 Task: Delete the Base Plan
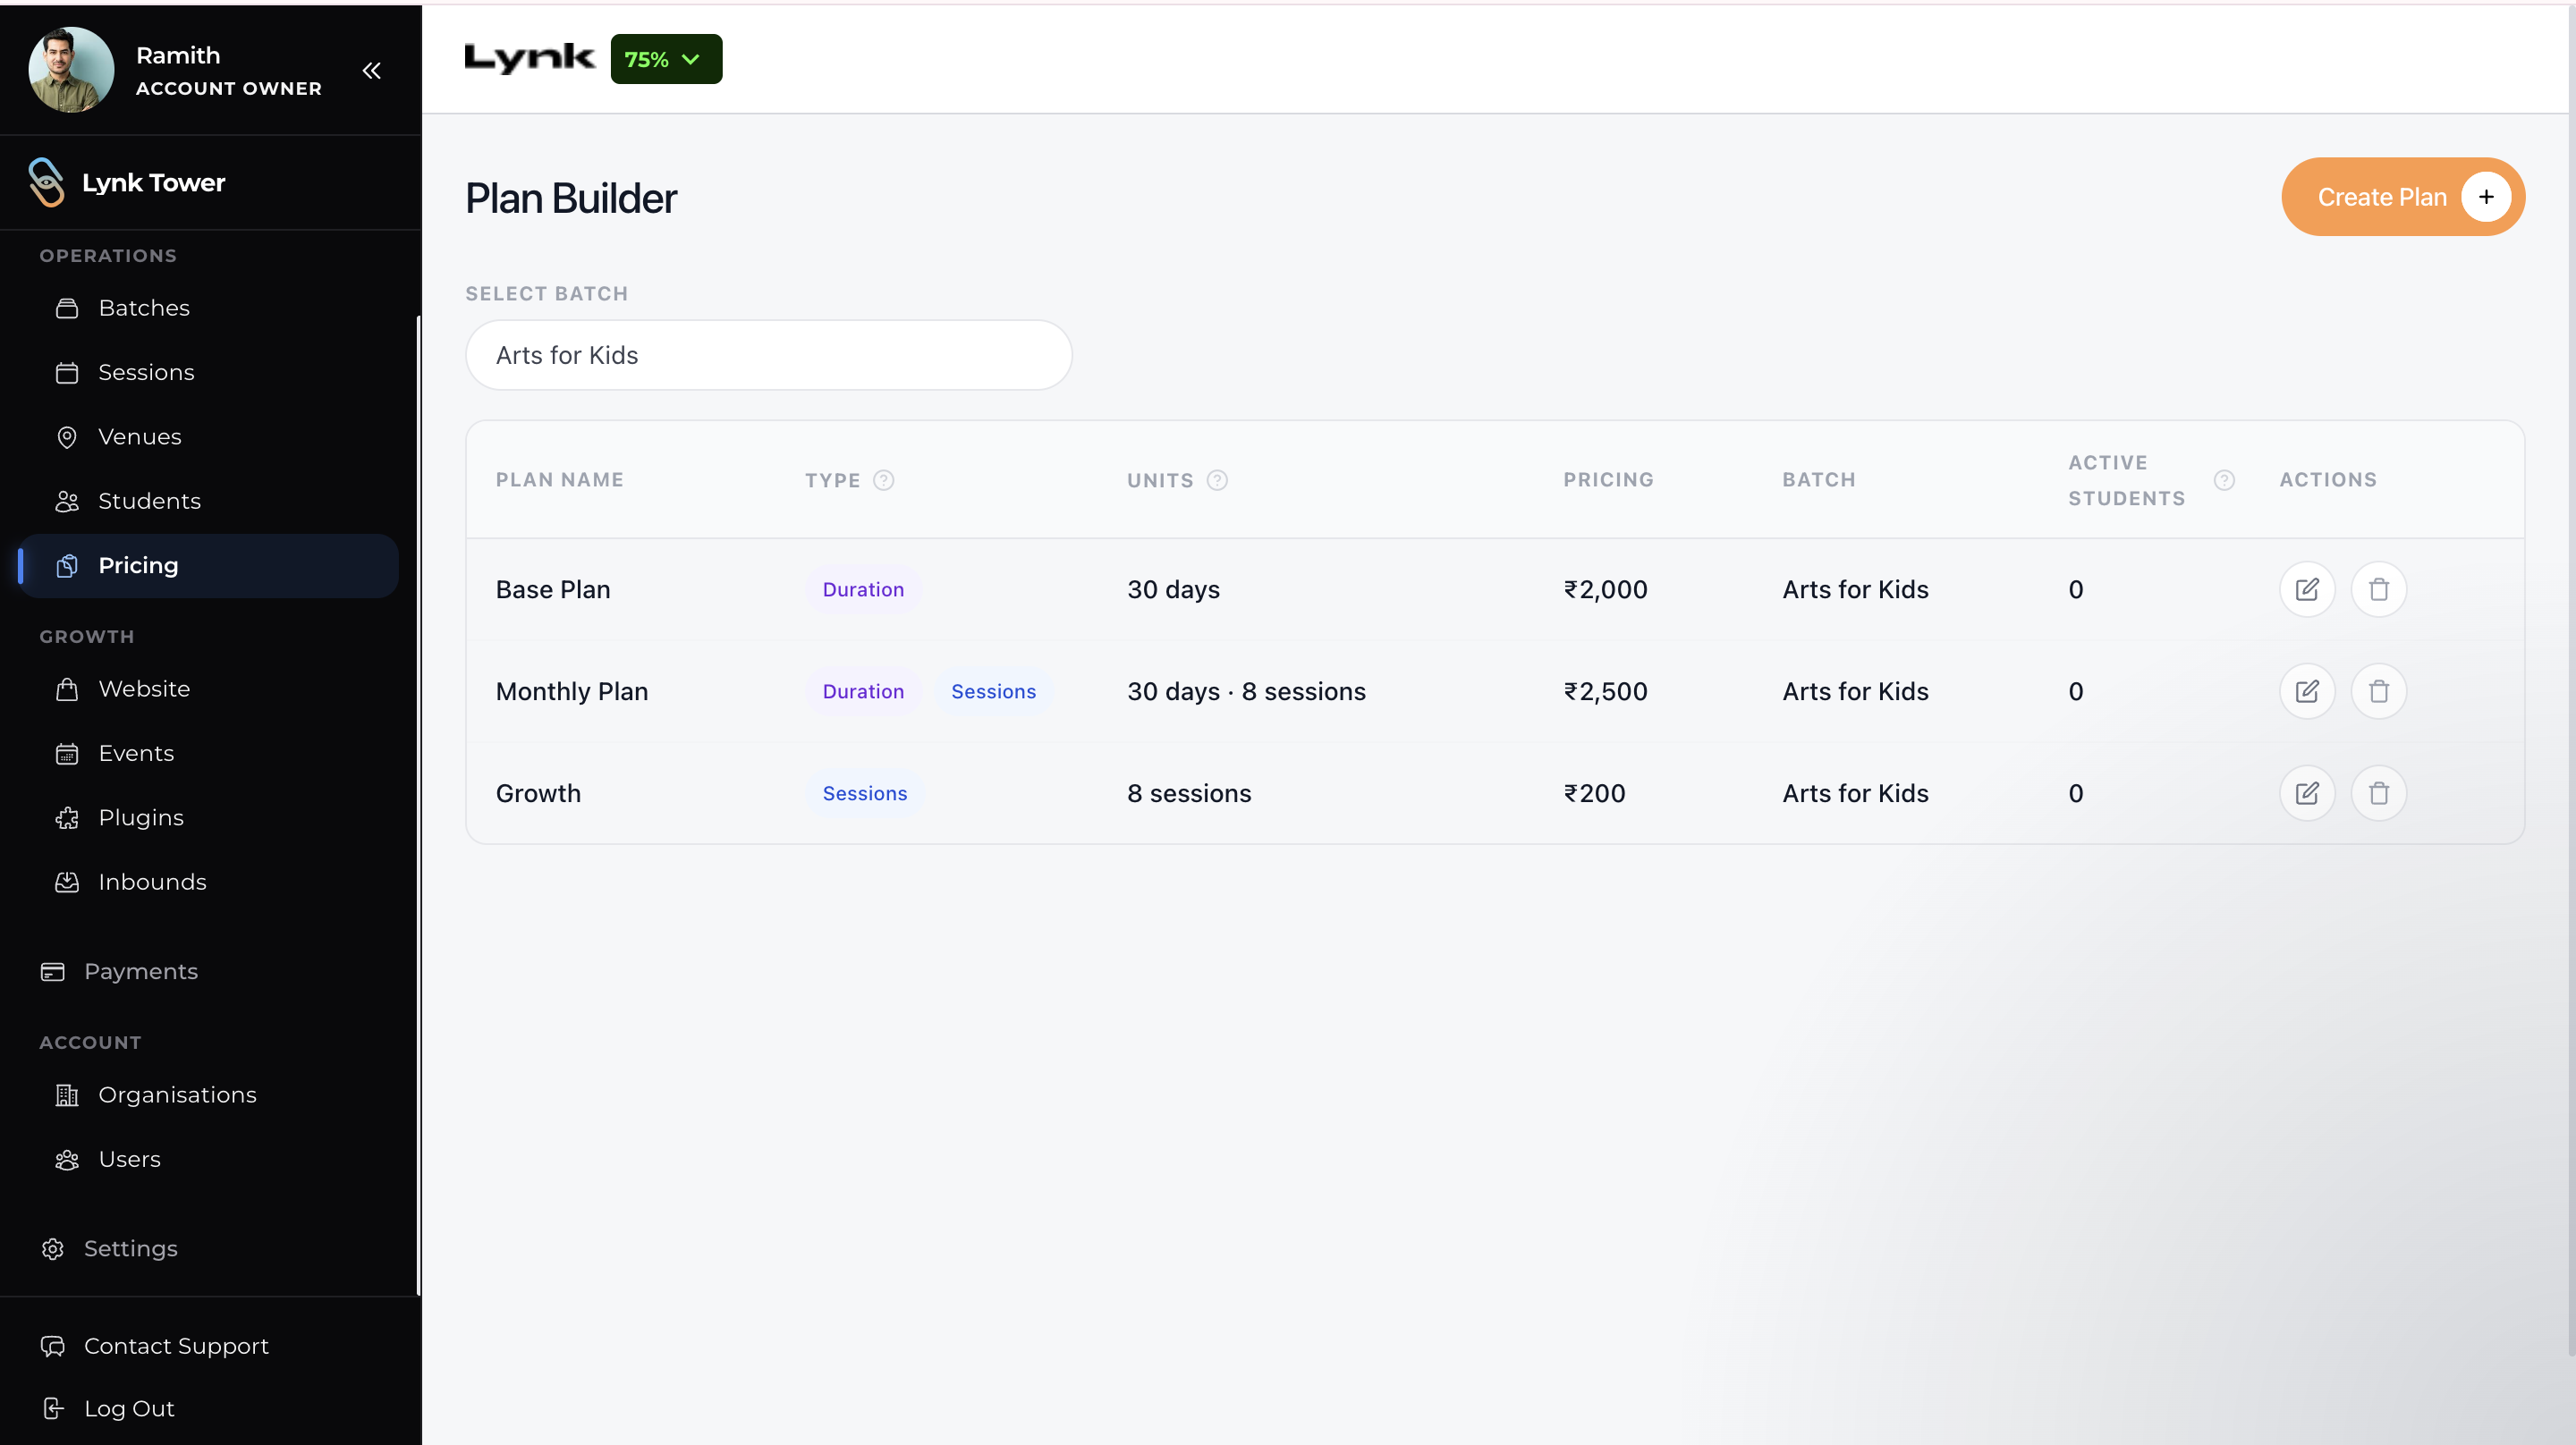(2379, 590)
